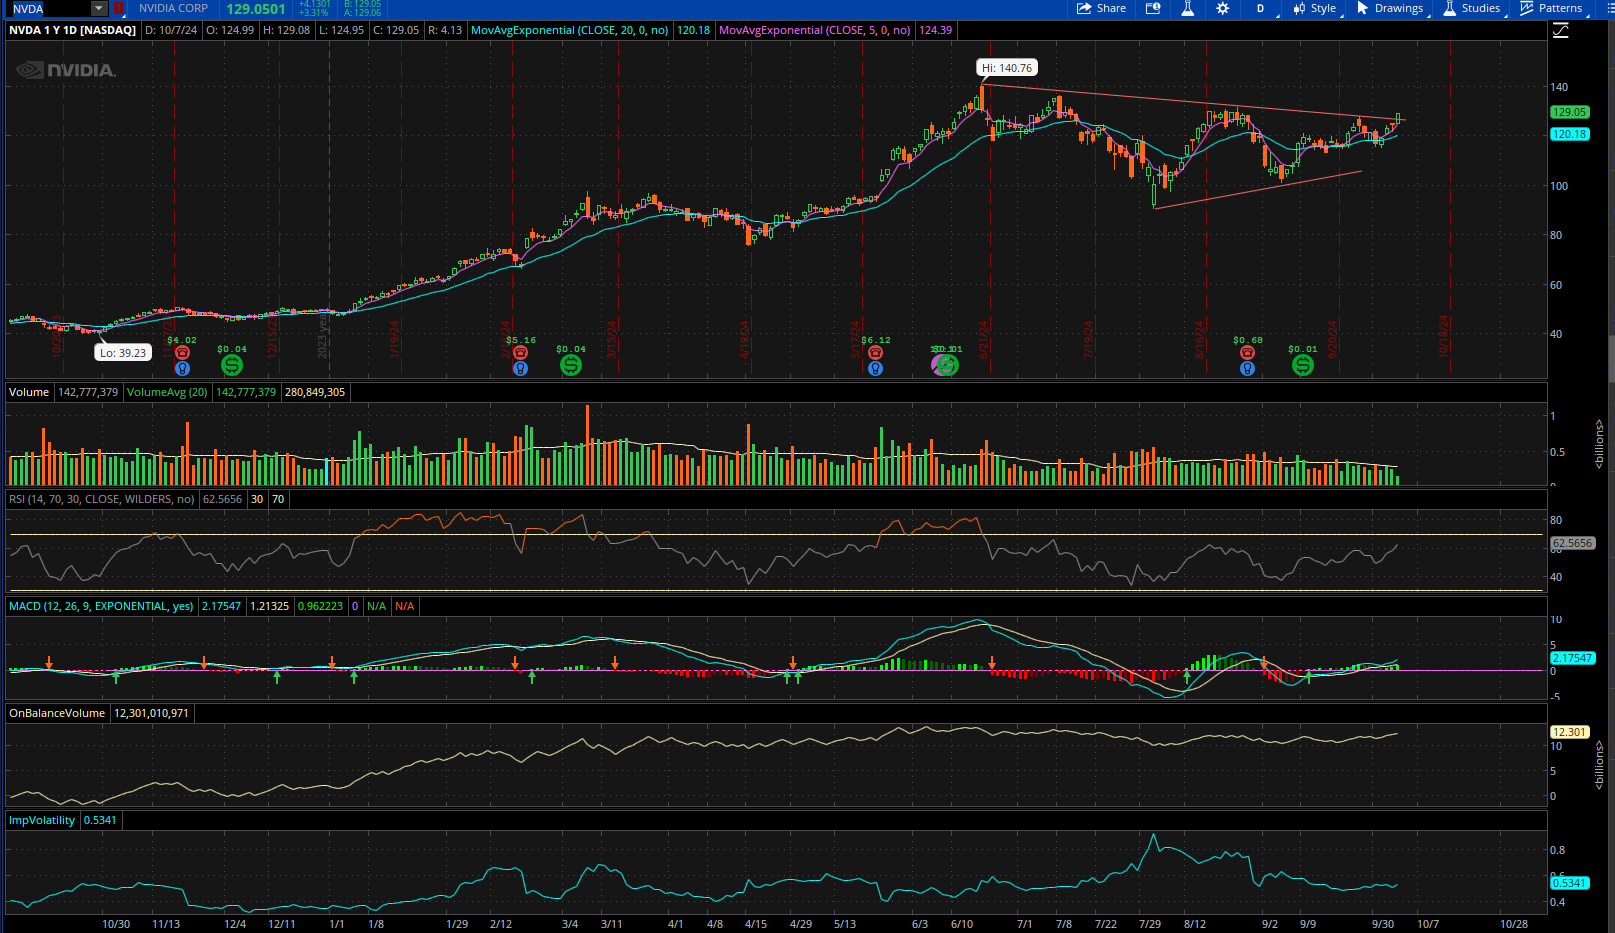Viewport: 1615px width, 933px height.
Task: Click the volume value 280,849,305
Action: 315,392
